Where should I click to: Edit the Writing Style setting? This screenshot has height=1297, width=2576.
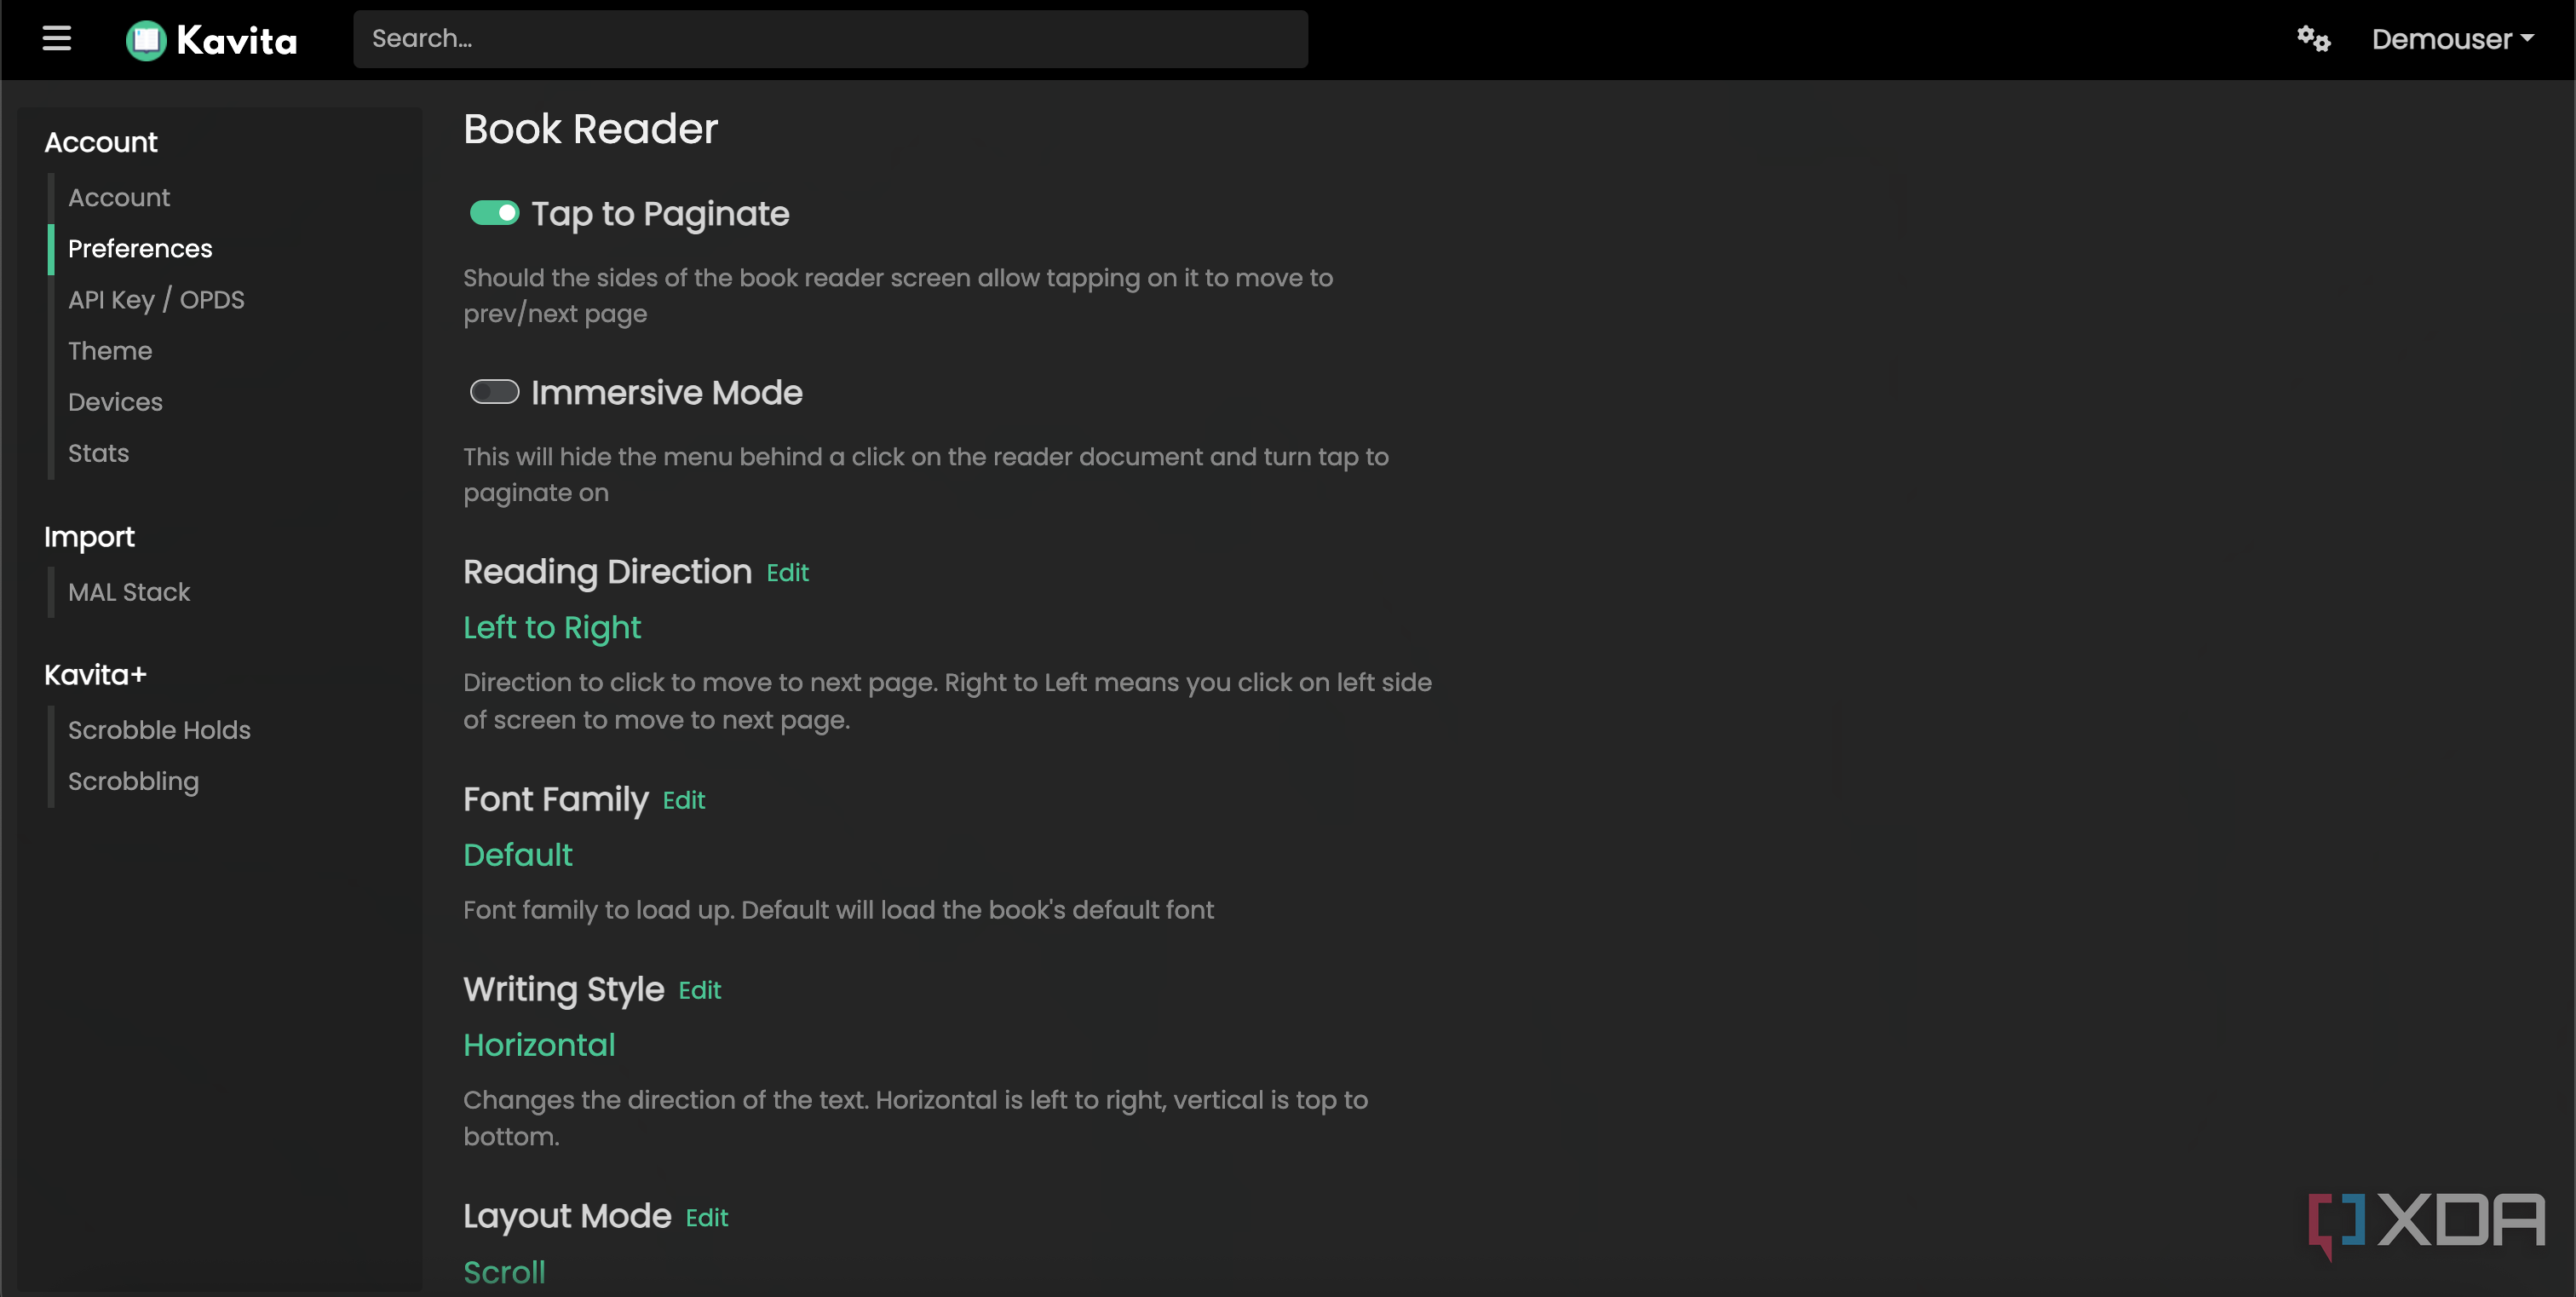pos(699,990)
